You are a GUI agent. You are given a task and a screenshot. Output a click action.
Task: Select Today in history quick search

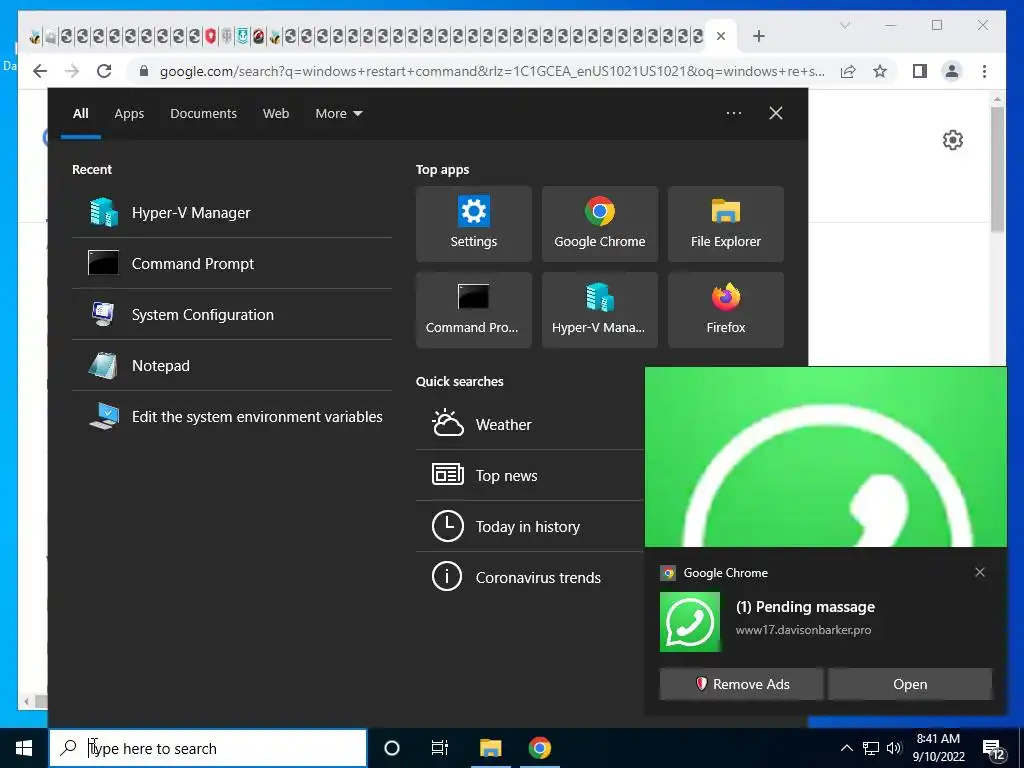tap(530, 526)
